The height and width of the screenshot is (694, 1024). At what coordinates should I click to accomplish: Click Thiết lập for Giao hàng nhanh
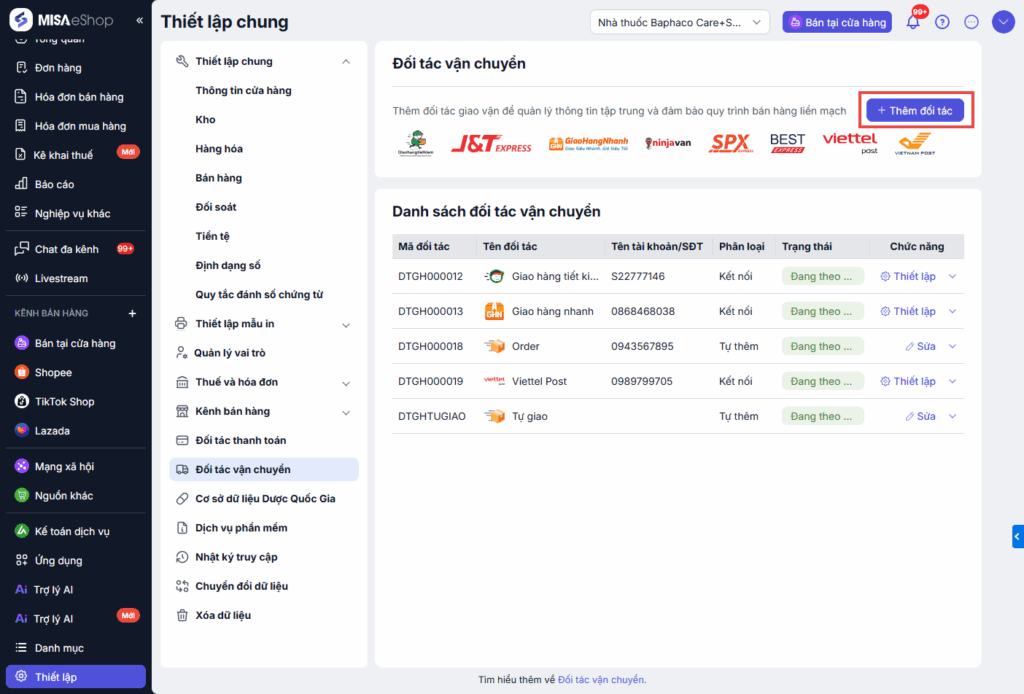click(908, 311)
